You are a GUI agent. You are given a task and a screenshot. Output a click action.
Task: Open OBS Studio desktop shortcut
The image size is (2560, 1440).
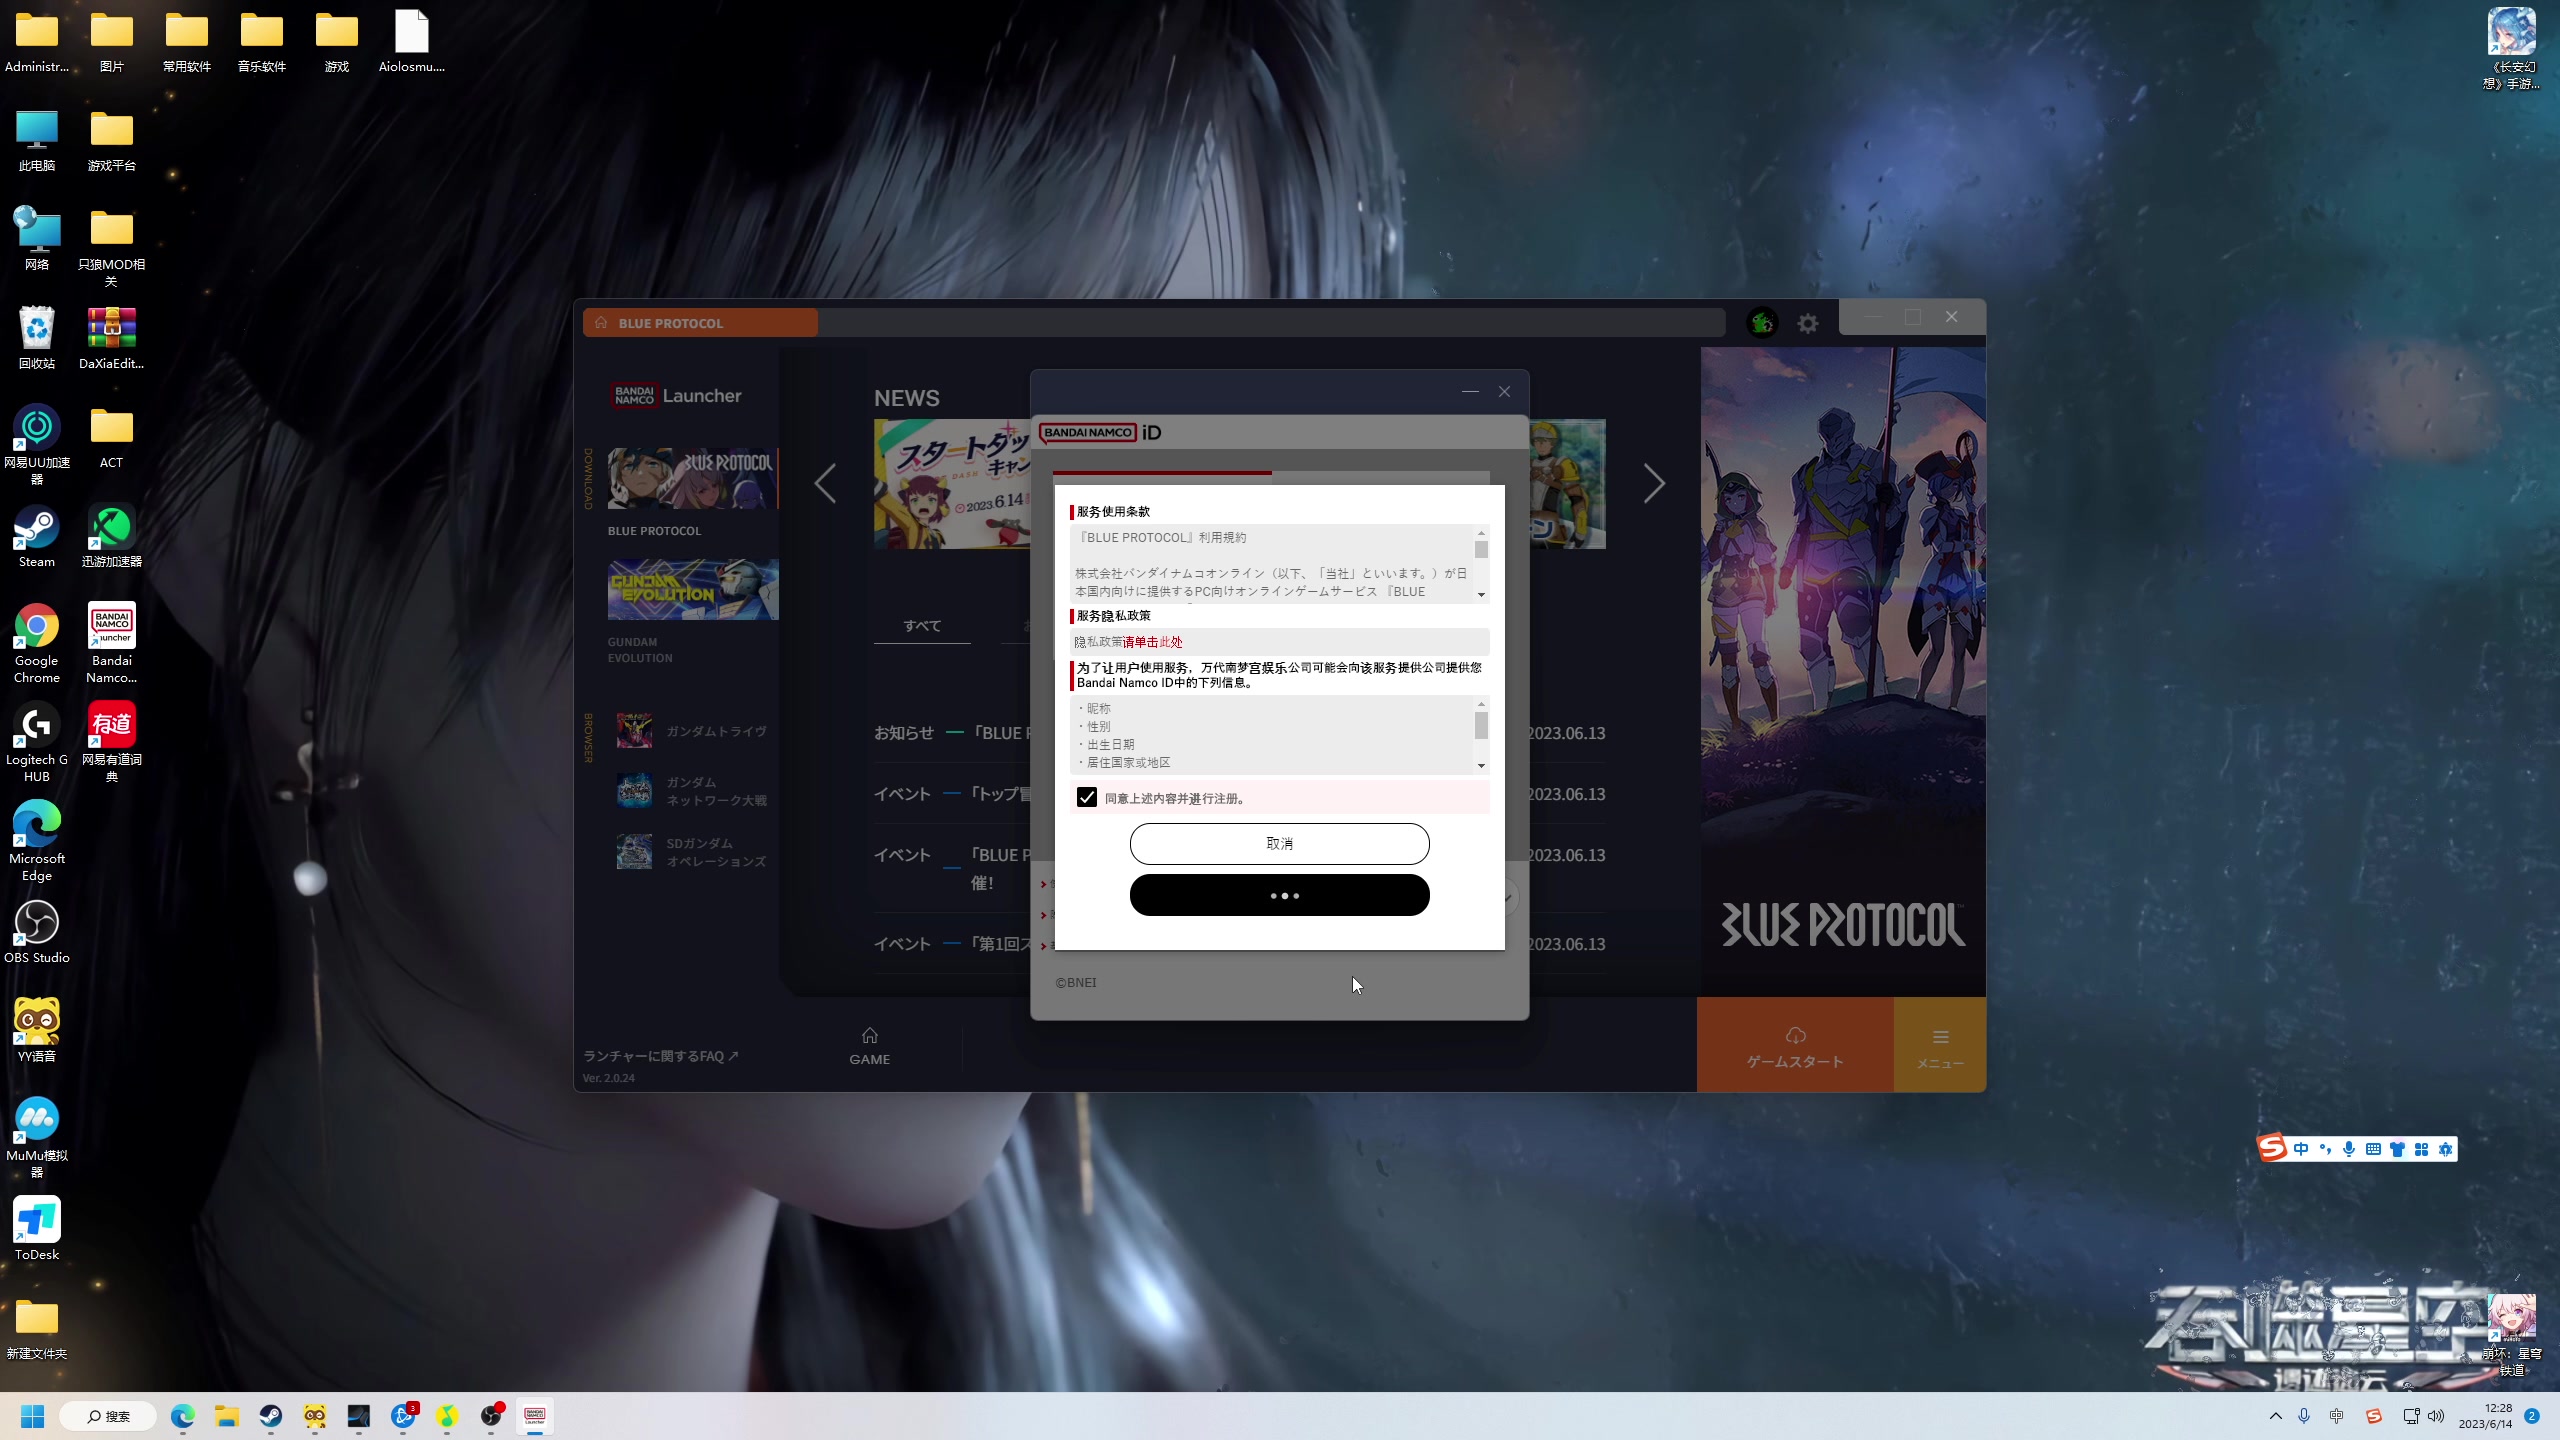pos(37,932)
